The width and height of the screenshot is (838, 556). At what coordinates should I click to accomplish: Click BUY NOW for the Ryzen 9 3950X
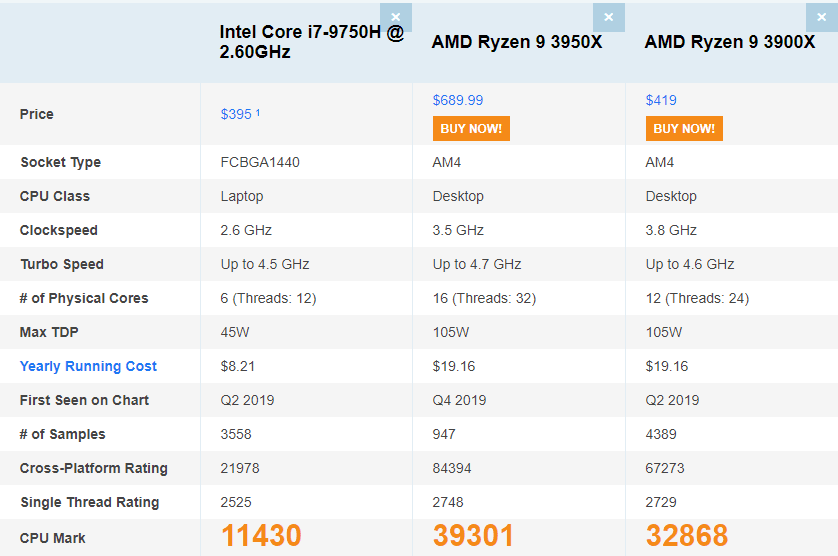(471, 129)
